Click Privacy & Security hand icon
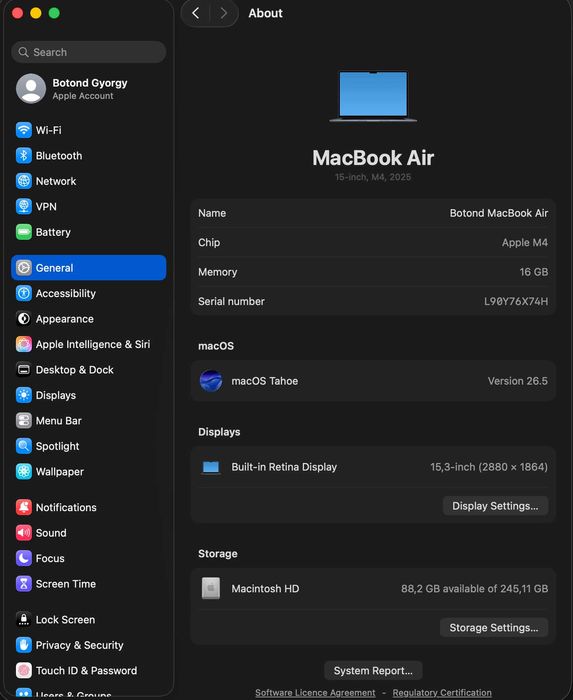Viewport: 573px width, 700px height. point(24,645)
